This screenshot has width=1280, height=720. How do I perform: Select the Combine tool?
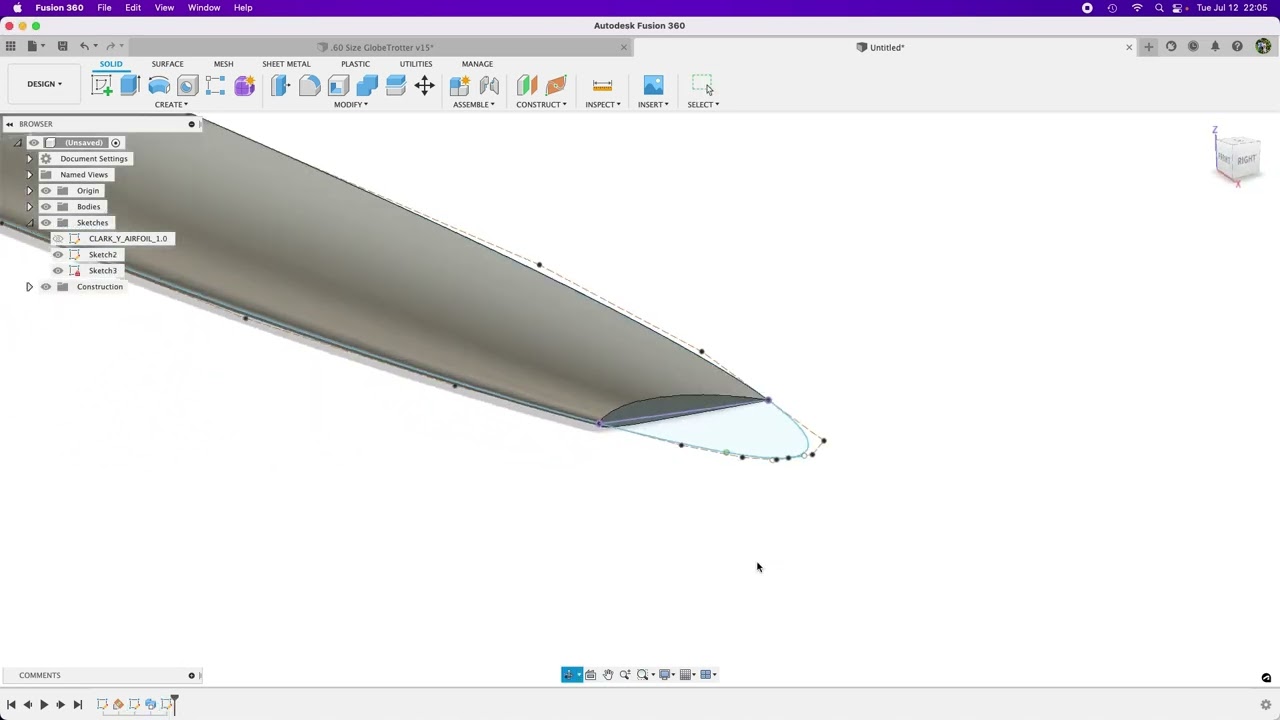[367, 86]
